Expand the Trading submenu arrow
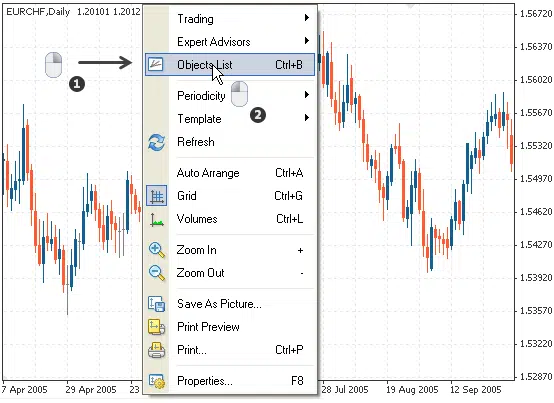Image resolution: width=554 pixels, height=403 pixels. (307, 18)
